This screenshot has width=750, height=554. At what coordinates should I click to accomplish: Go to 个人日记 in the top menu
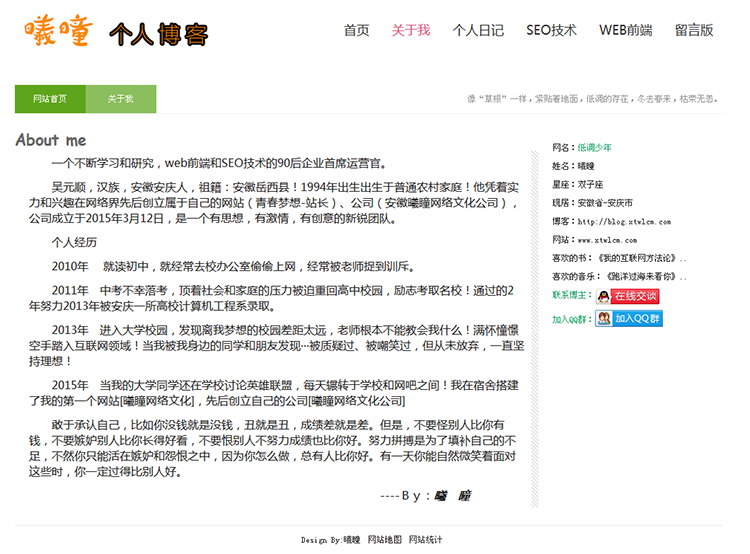pos(478,30)
